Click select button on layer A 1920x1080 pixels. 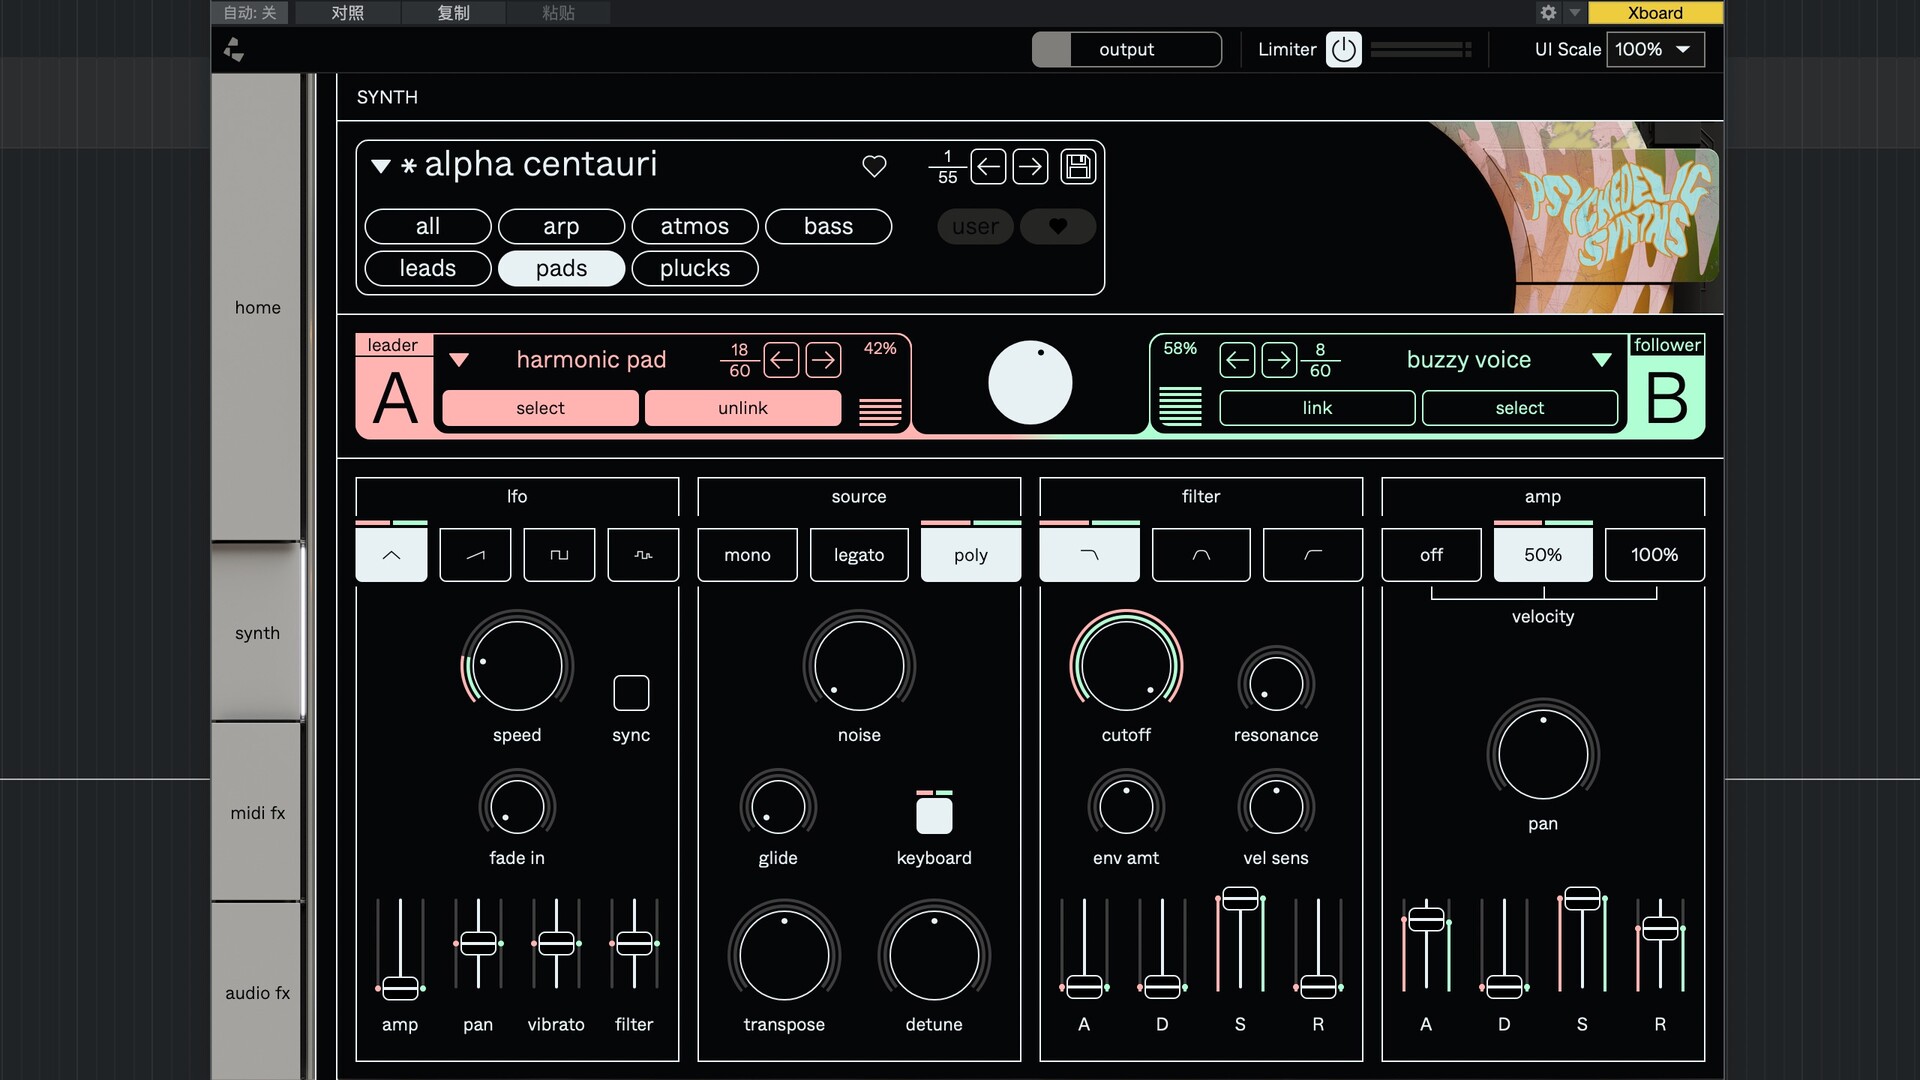540,408
